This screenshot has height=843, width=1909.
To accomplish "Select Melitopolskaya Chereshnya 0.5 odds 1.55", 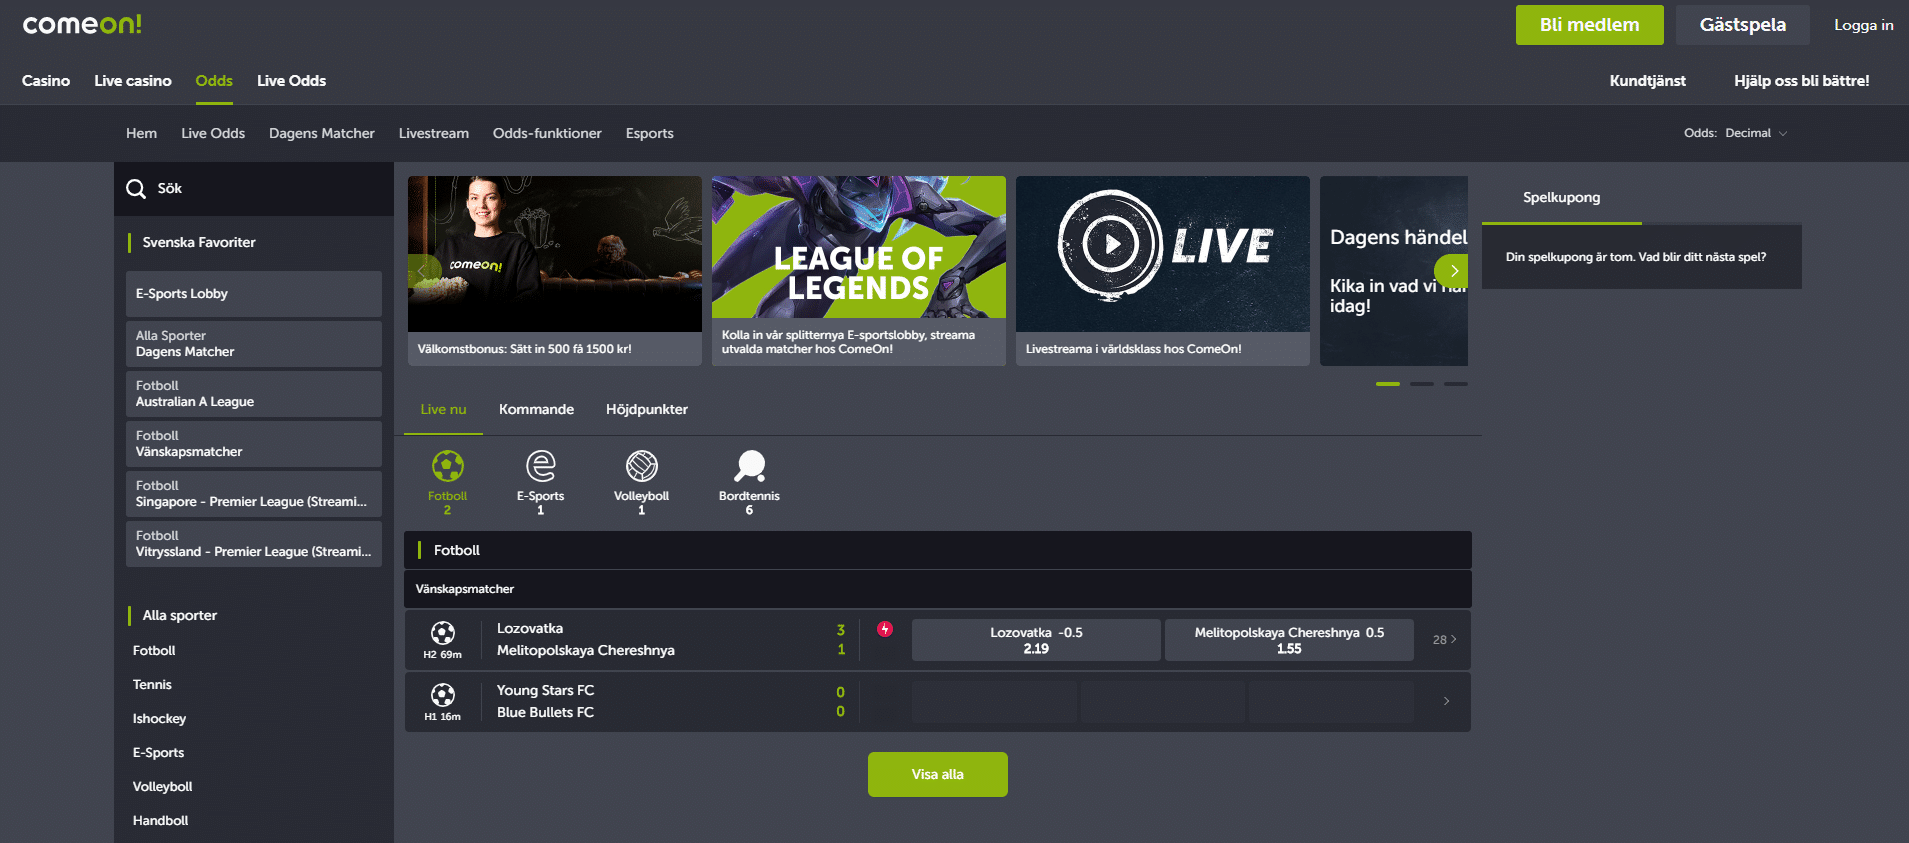I will pyautogui.click(x=1289, y=640).
